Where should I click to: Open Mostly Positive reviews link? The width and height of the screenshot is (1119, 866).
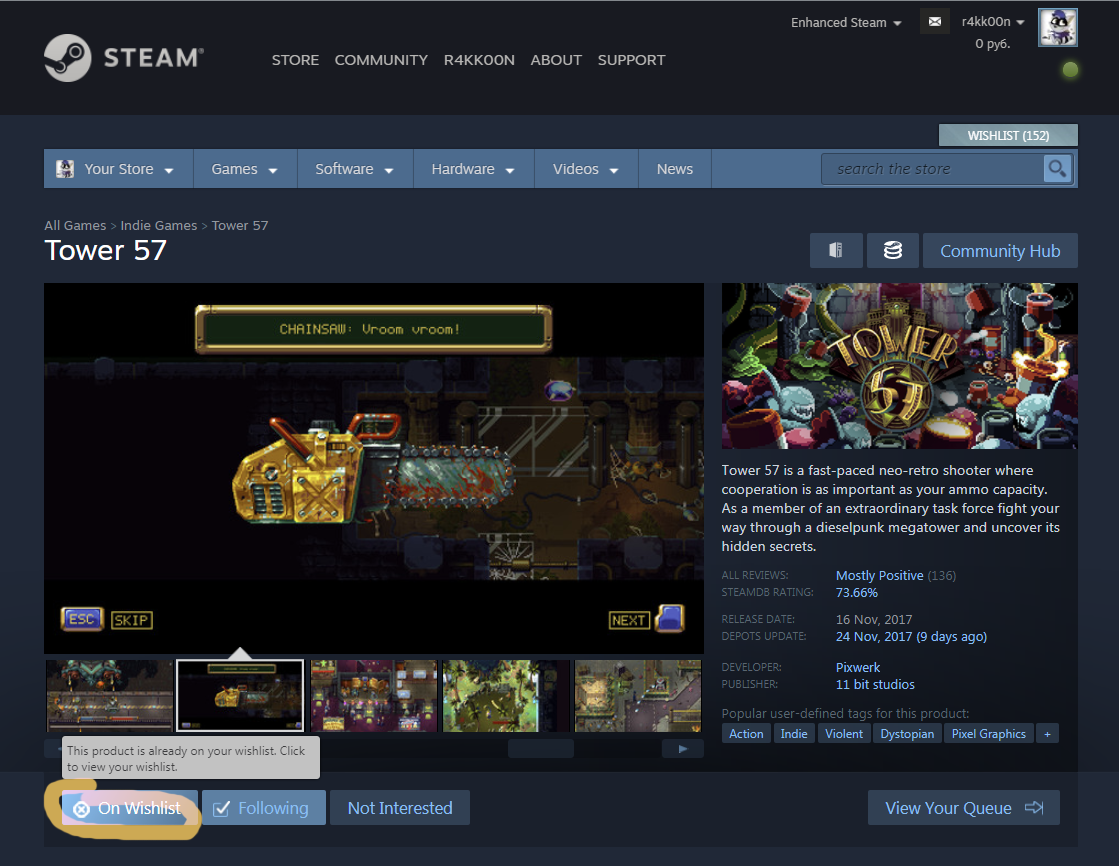coord(879,575)
